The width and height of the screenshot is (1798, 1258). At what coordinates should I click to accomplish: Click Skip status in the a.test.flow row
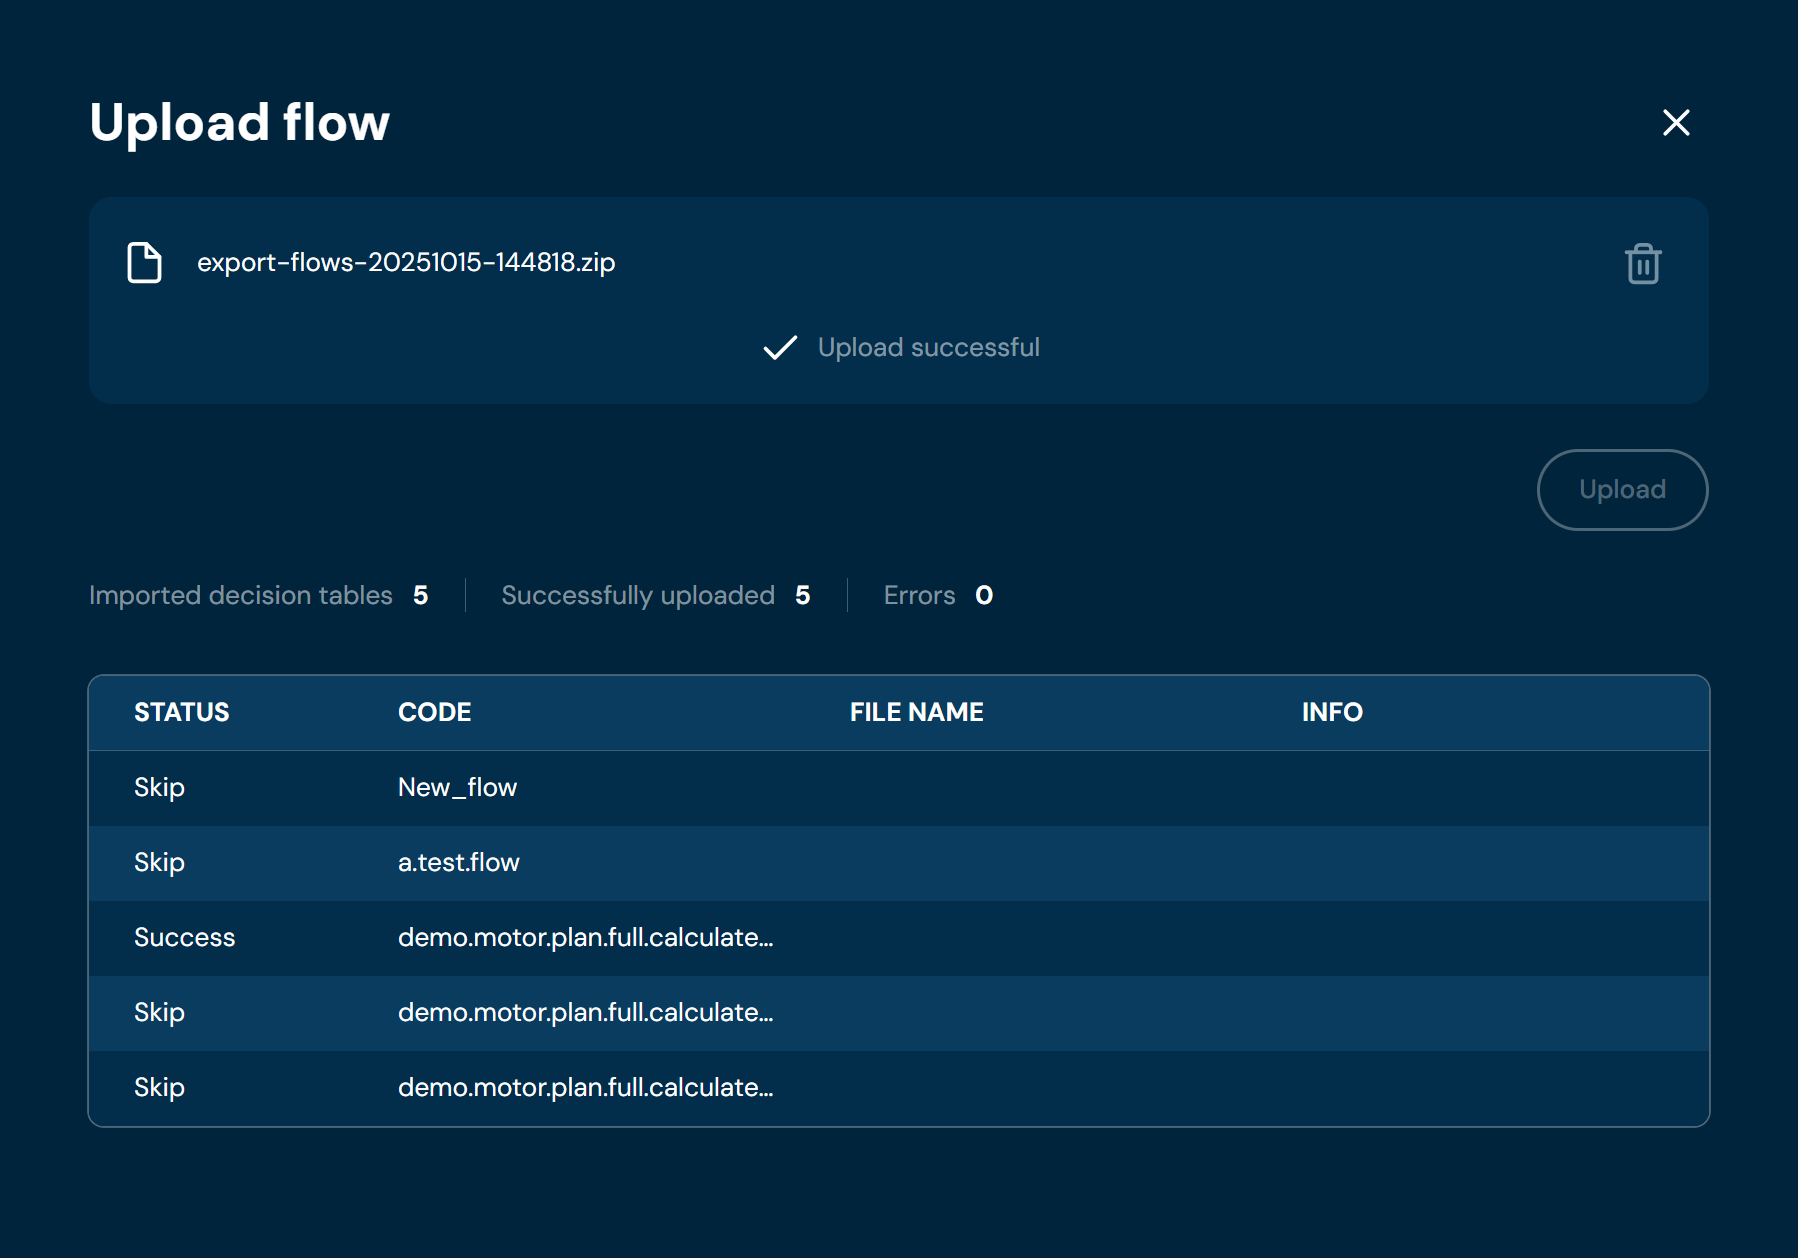coord(159,863)
